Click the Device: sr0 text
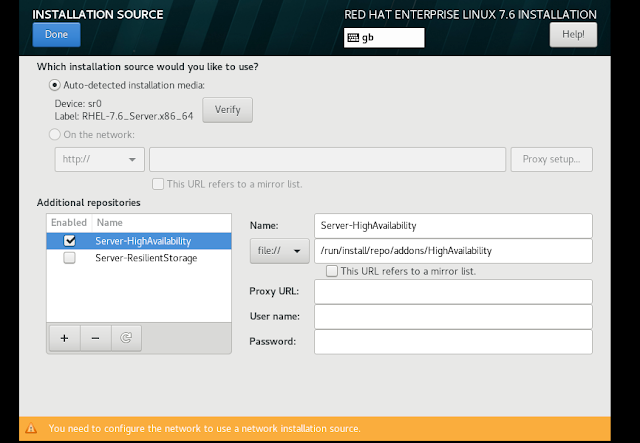The width and height of the screenshot is (640, 443). [x=78, y=104]
